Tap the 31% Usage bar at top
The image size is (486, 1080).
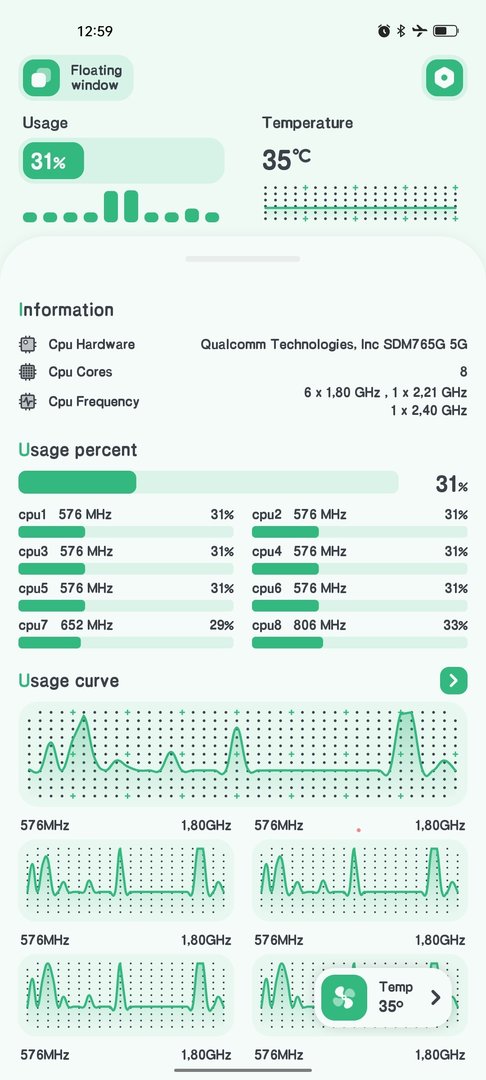pyautogui.click(x=121, y=160)
